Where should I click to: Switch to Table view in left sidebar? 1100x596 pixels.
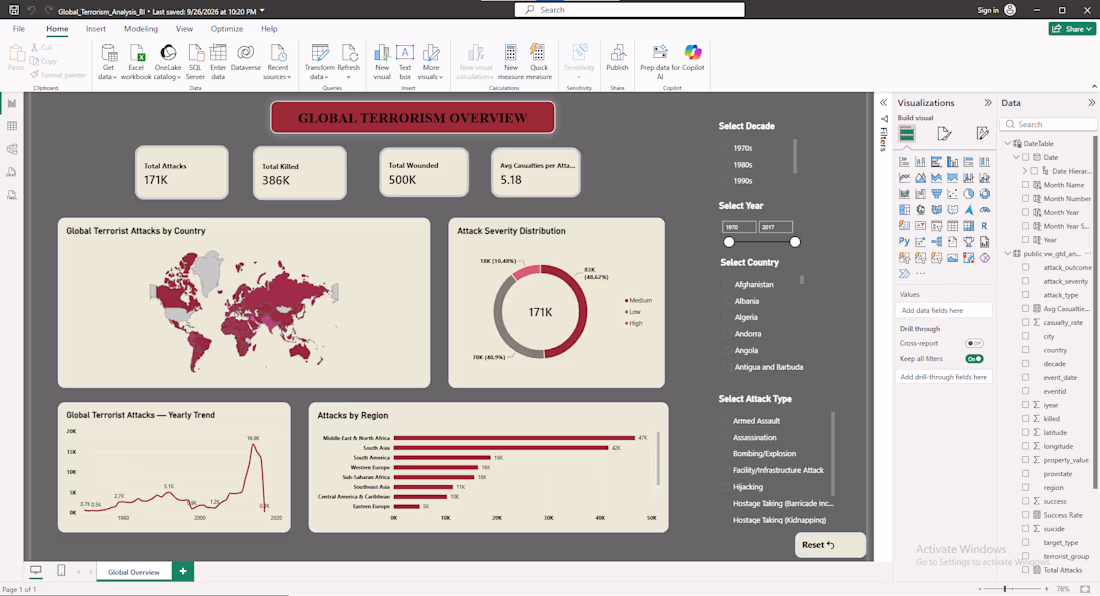(12, 126)
